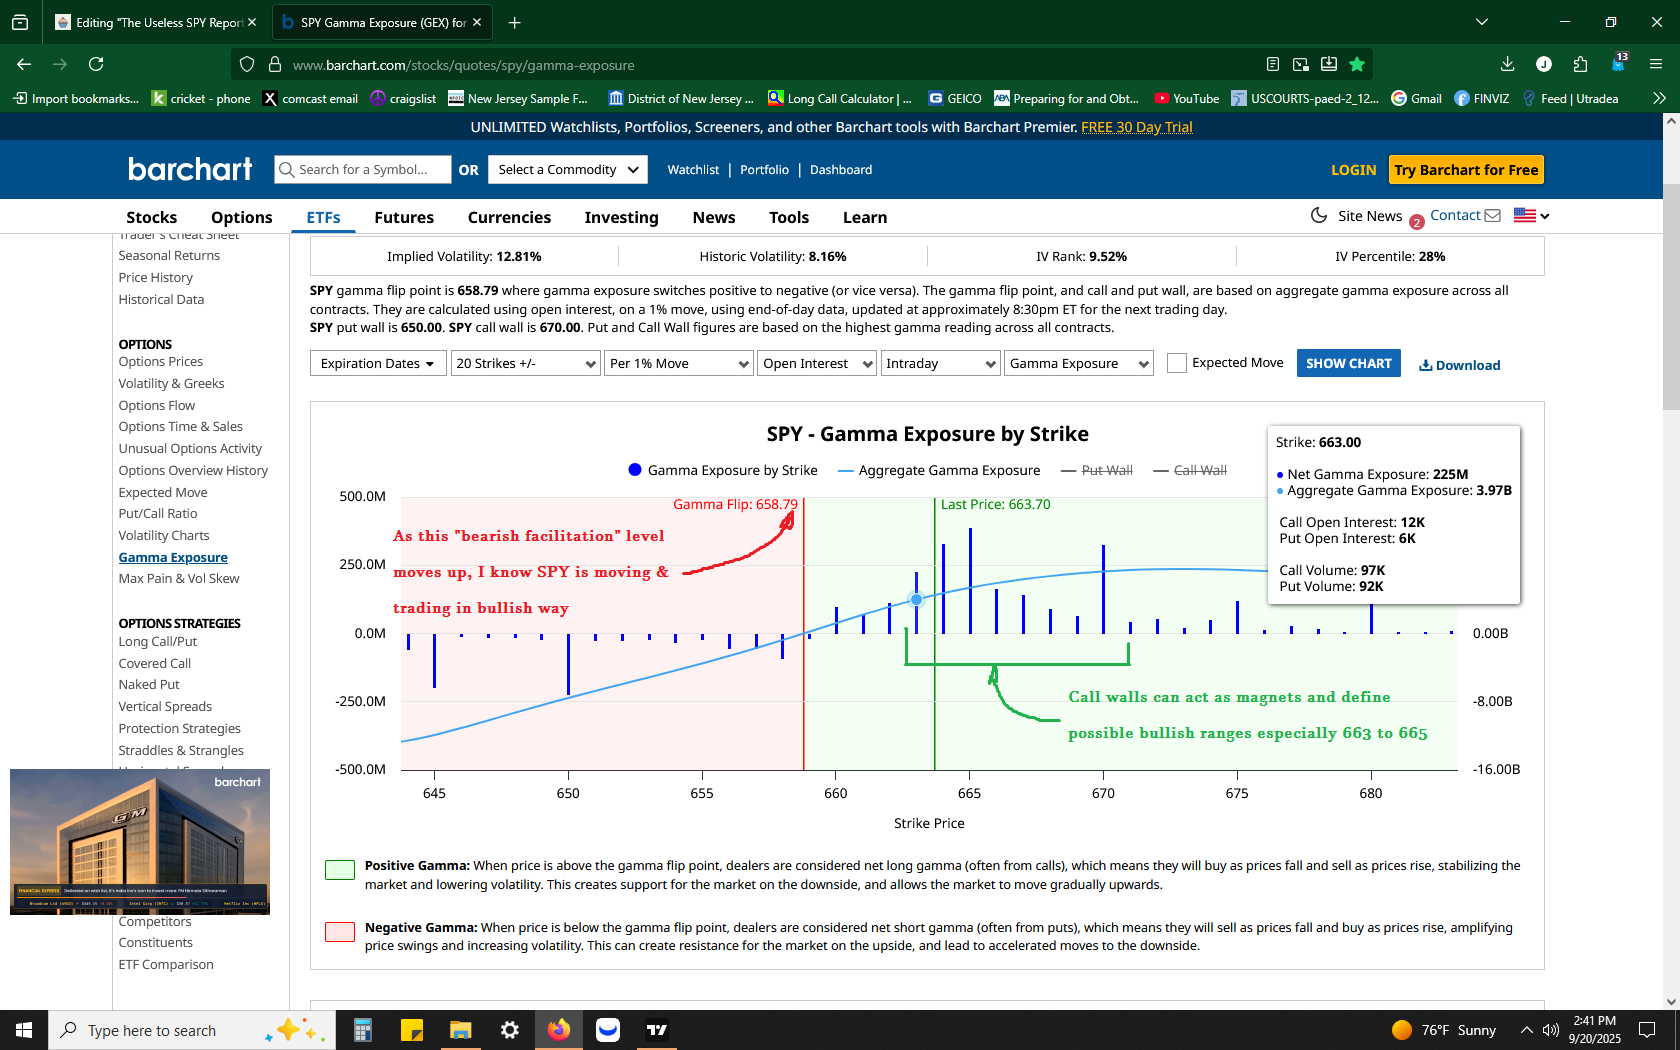Click the browser back arrow
This screenshot has width=1680, height=1050.
coord(24,64)
